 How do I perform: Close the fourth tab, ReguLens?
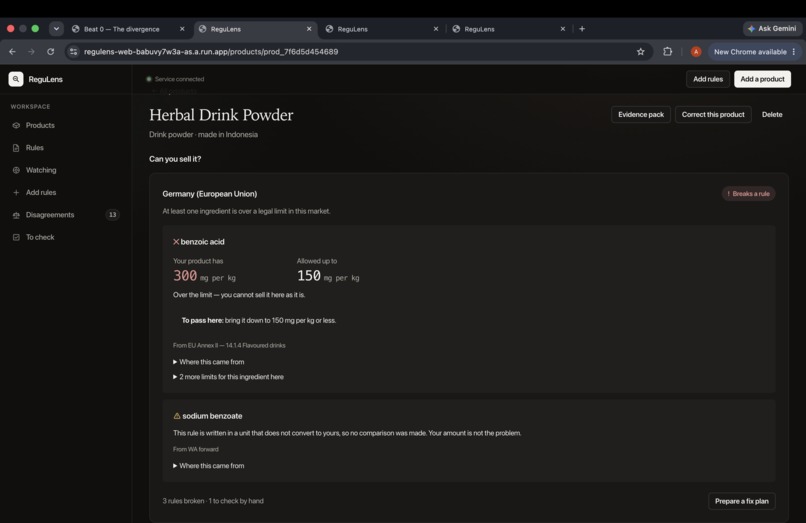pos(563,29)
